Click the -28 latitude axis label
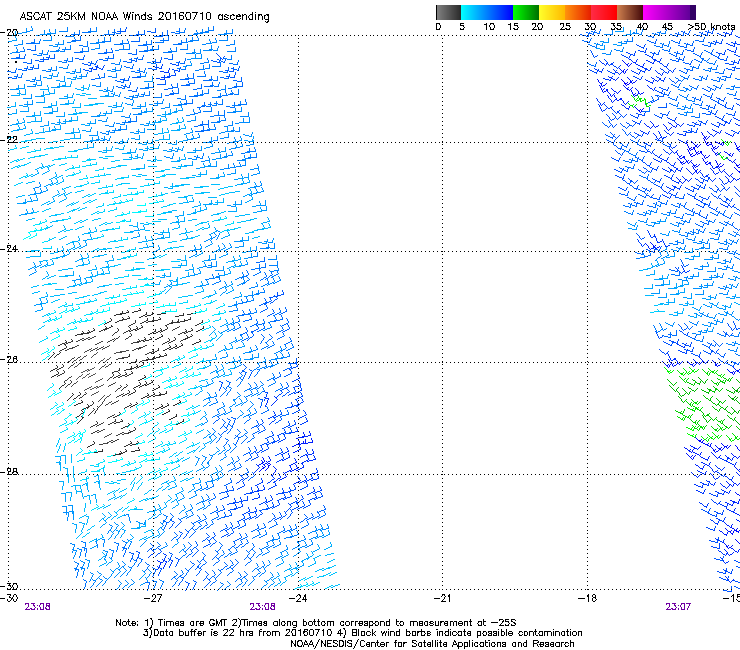This screenshot has height=650, width=740. tap(9, 472)
